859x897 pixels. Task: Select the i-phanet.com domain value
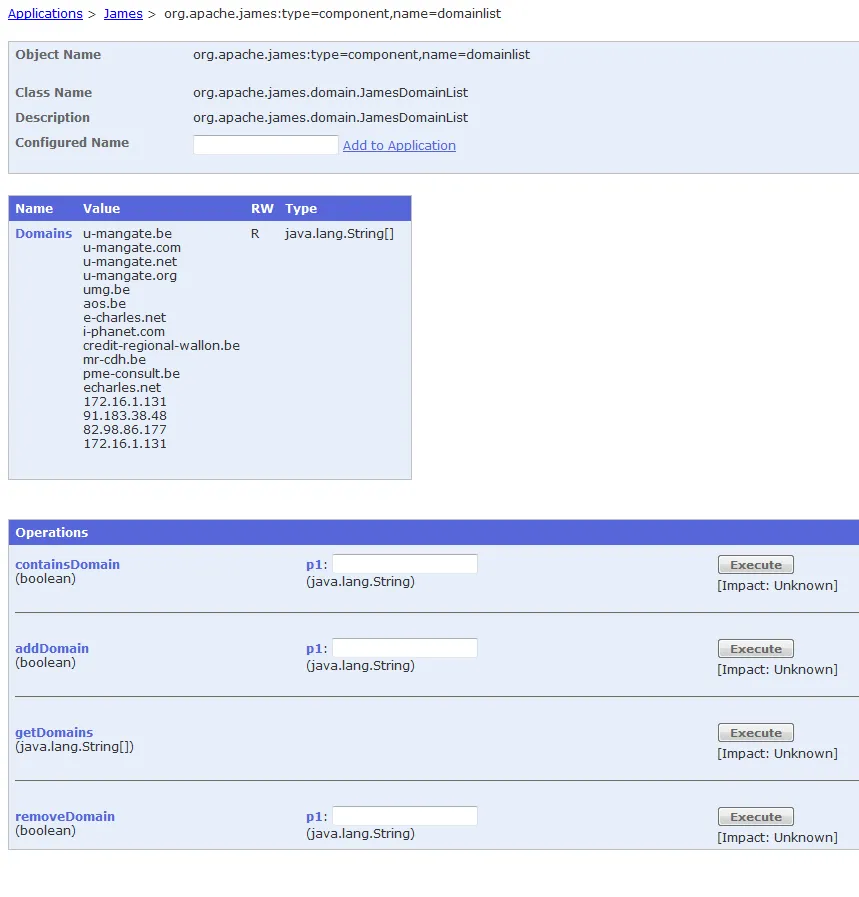coord(124,332)
